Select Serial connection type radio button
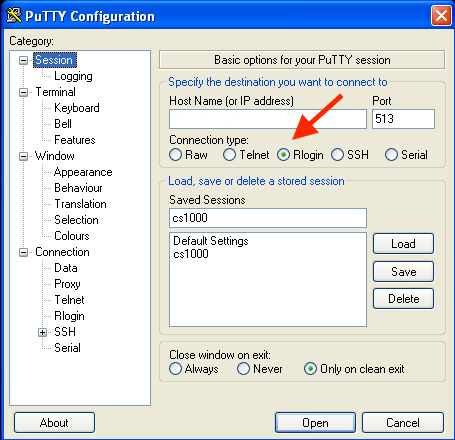 pos(391,155)
